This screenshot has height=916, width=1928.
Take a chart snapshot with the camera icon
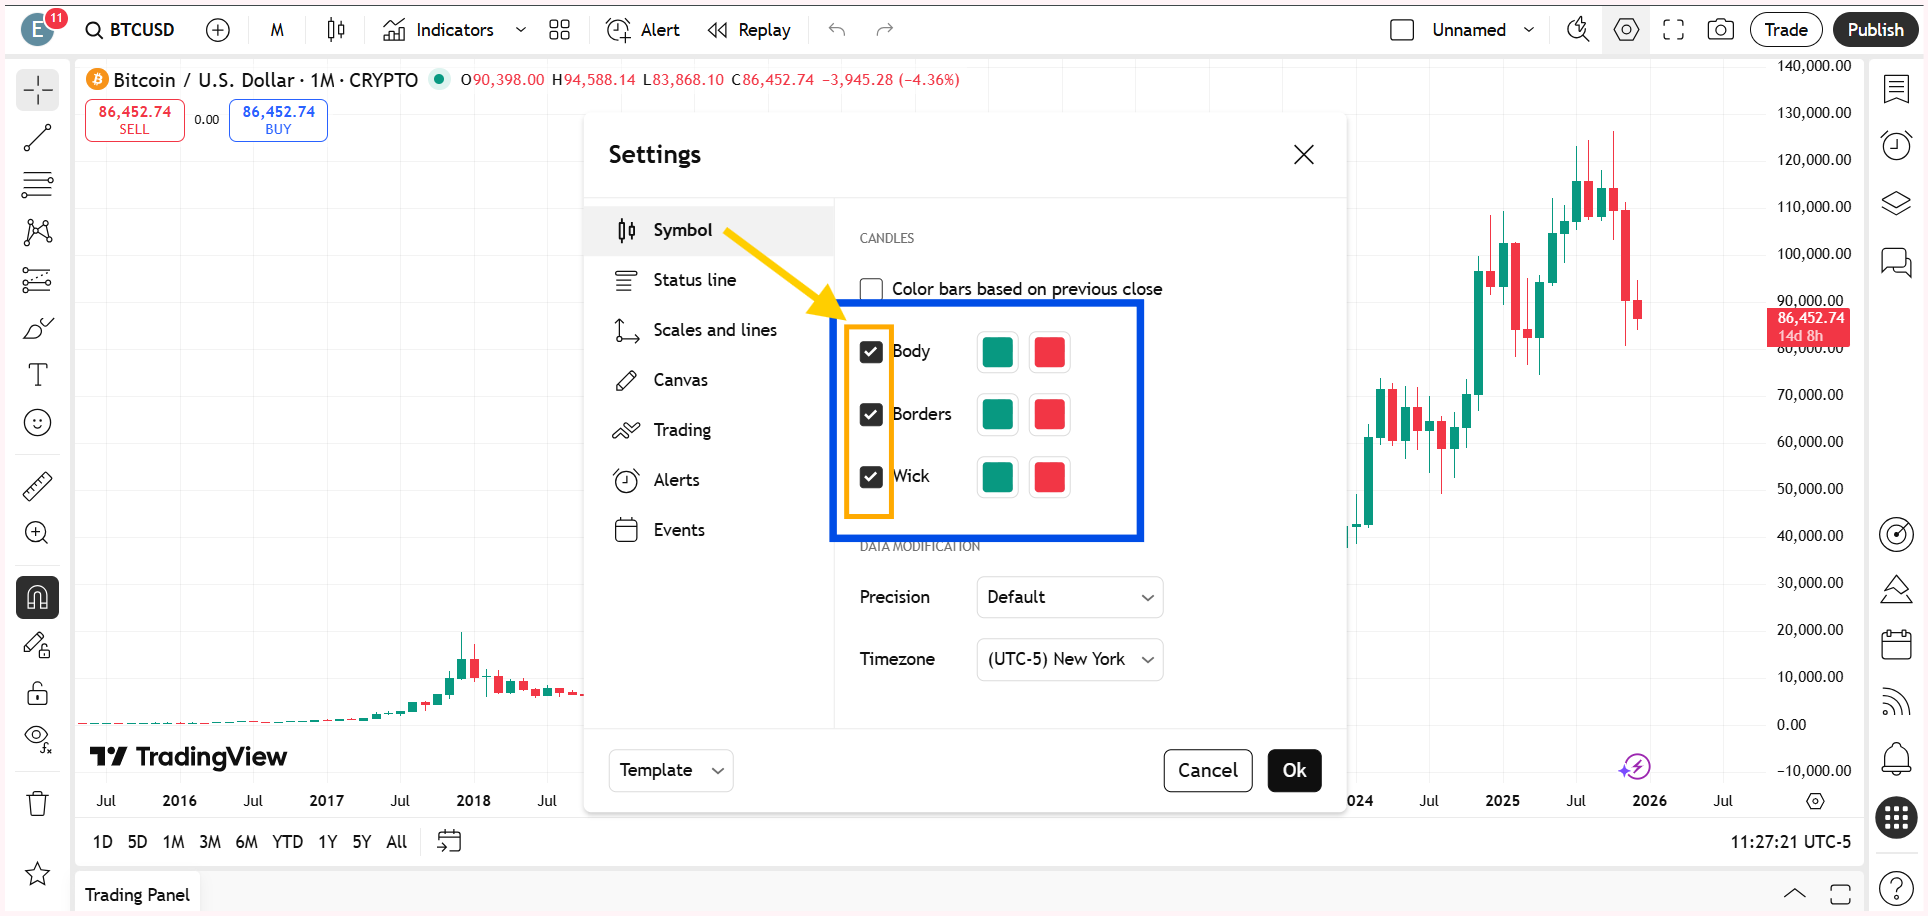[x=1720, y=29]
